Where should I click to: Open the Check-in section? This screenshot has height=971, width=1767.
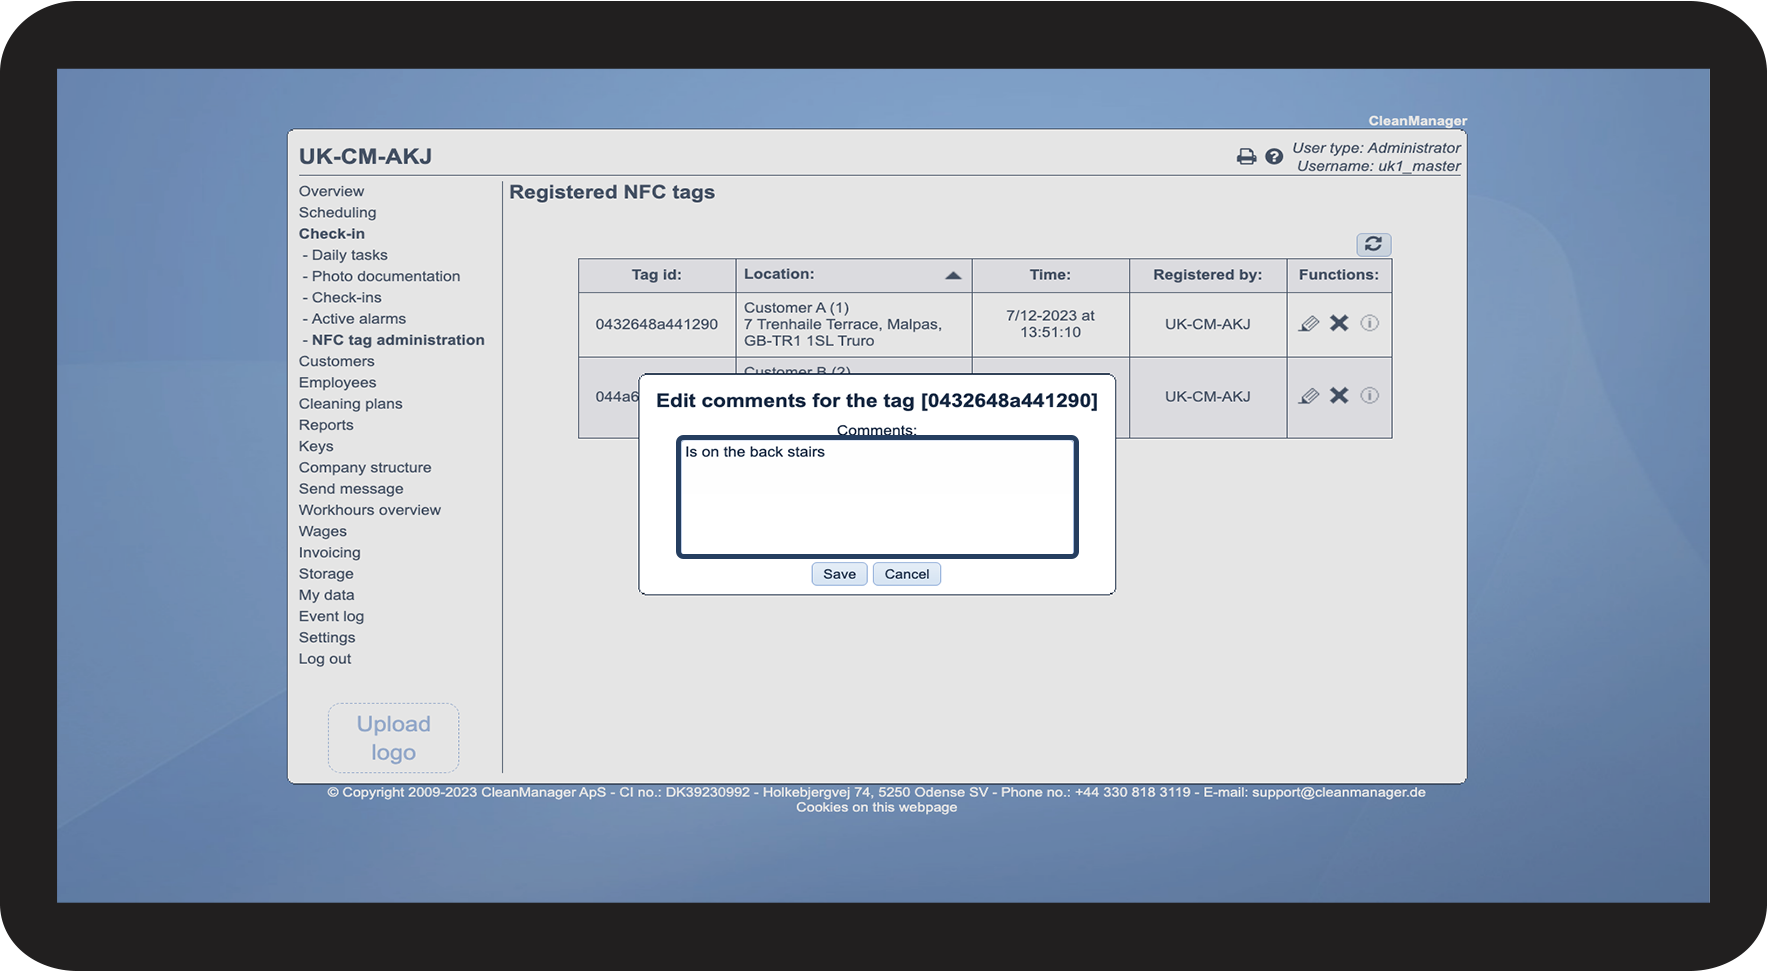332,233
